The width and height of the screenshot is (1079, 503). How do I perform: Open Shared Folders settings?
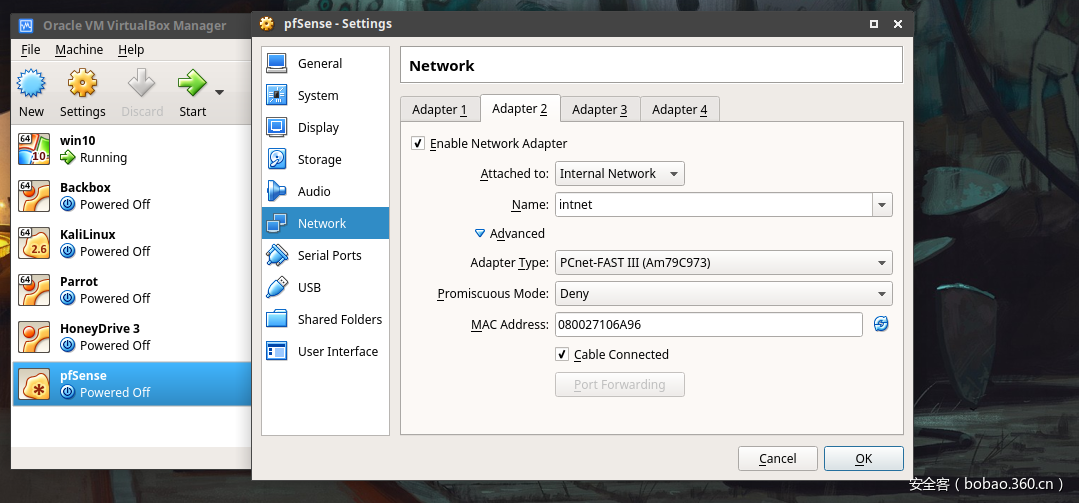[339, 319]
